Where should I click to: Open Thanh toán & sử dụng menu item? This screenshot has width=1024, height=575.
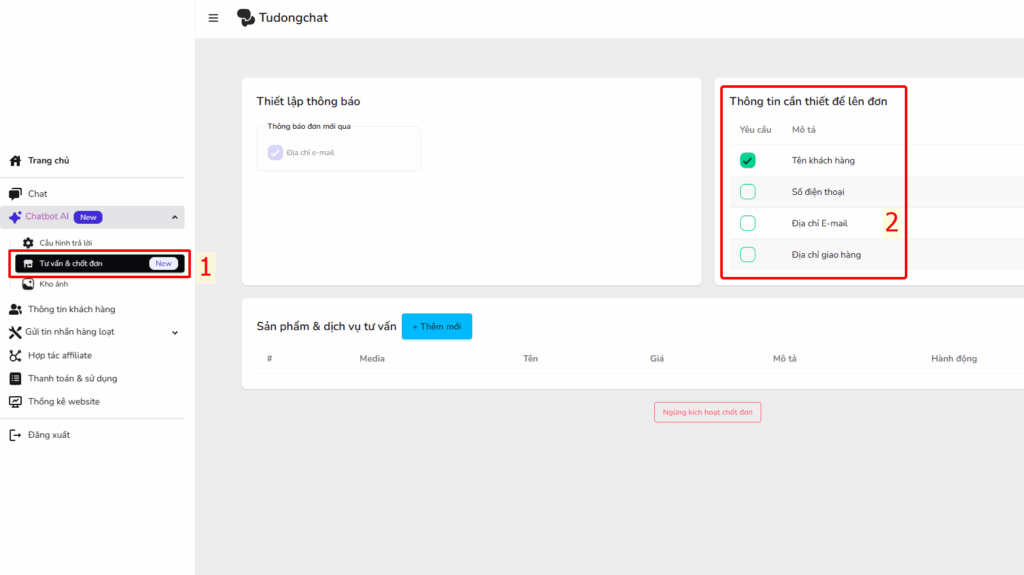pyautogui.click(x=72, y=378)
